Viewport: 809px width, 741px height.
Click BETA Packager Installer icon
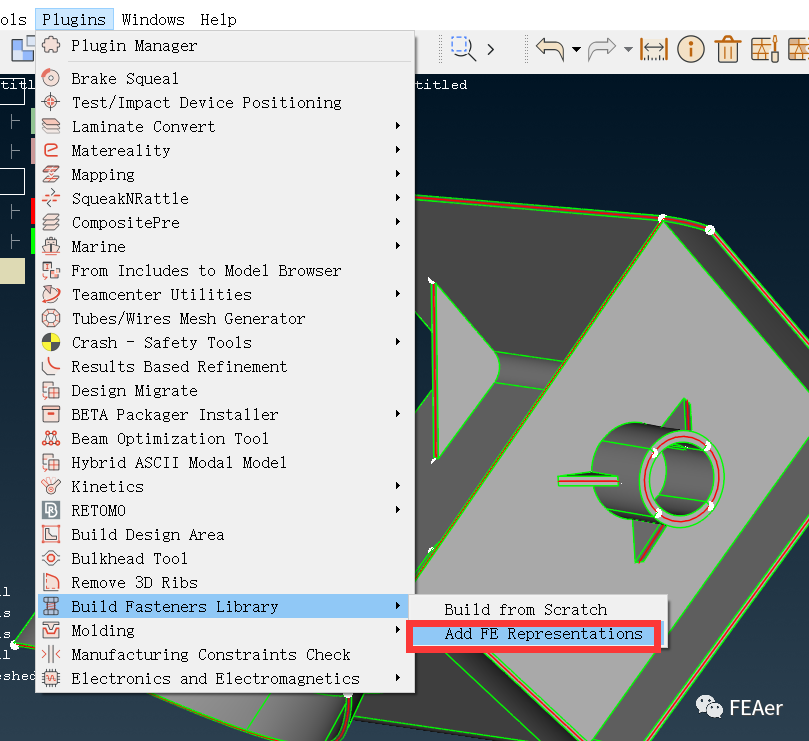51,414
